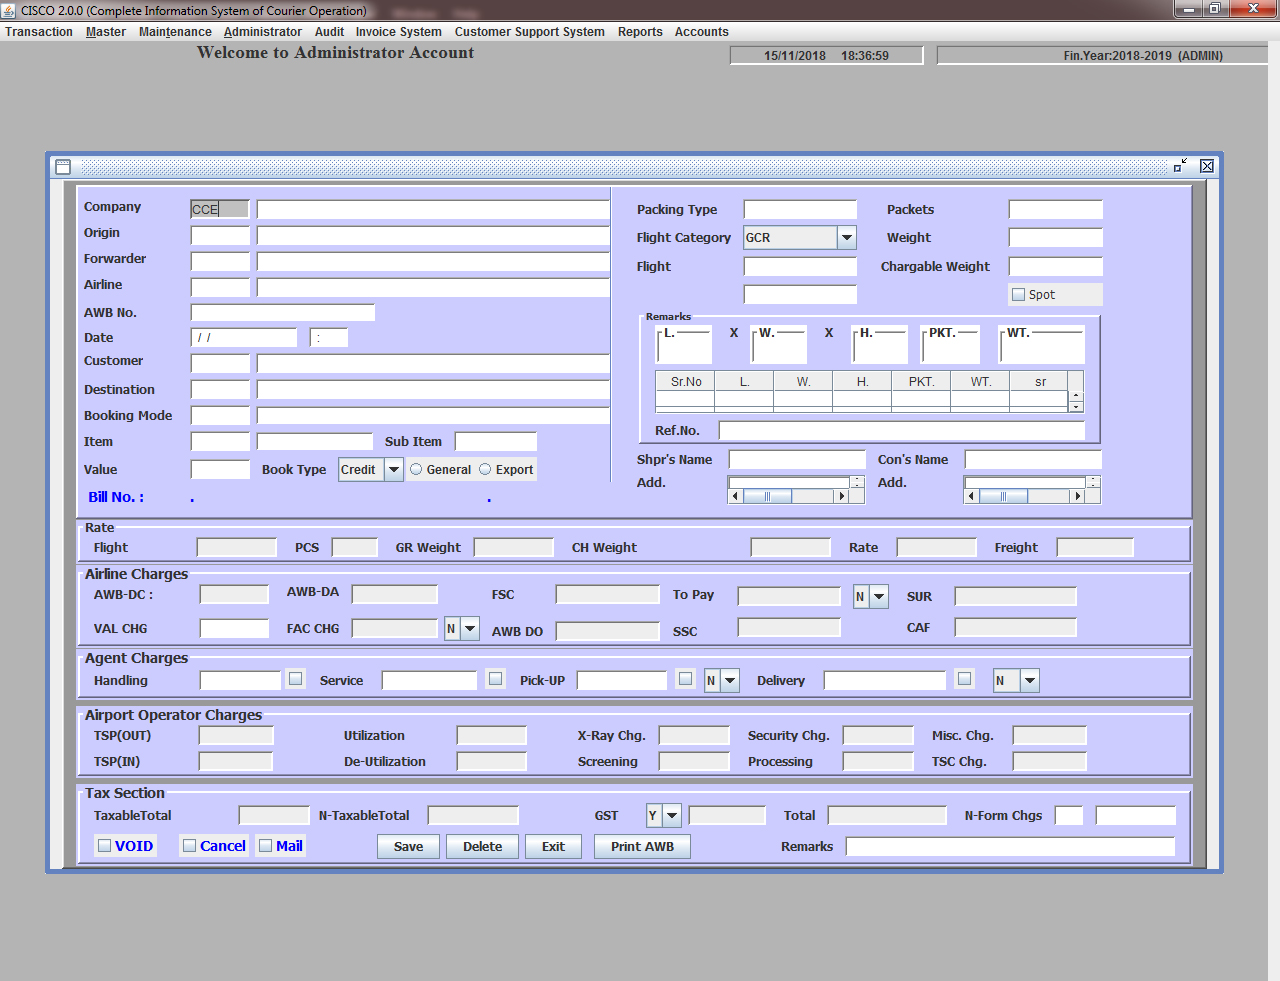The image size is (1280, 981).
Task: Click down arrow of dimensions table scrollbar
Action: click(1076, 406)
